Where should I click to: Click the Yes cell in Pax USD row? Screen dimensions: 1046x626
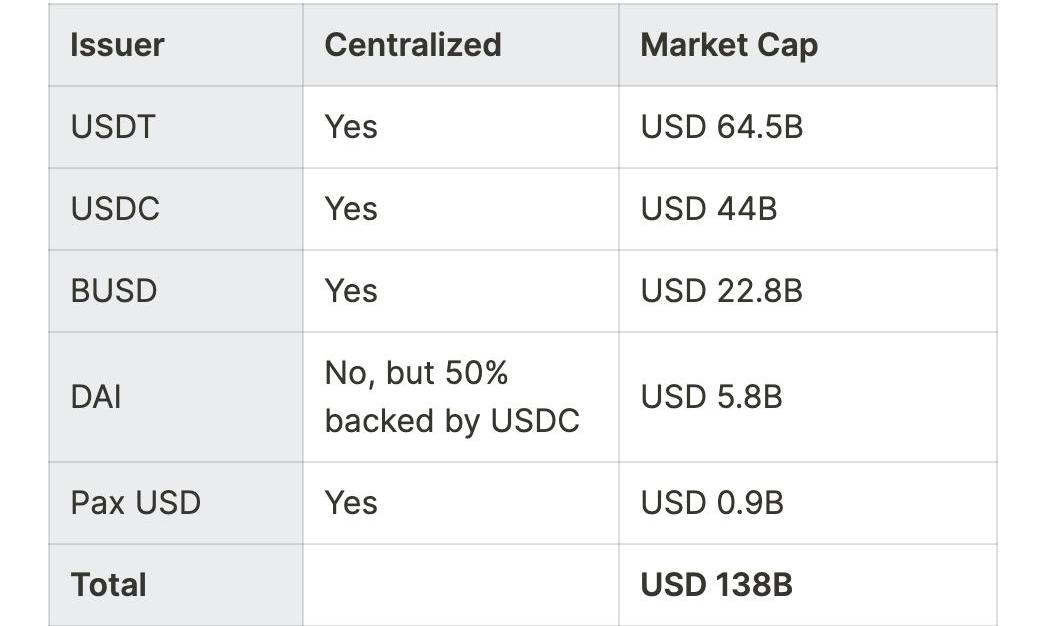pos(351,502)
